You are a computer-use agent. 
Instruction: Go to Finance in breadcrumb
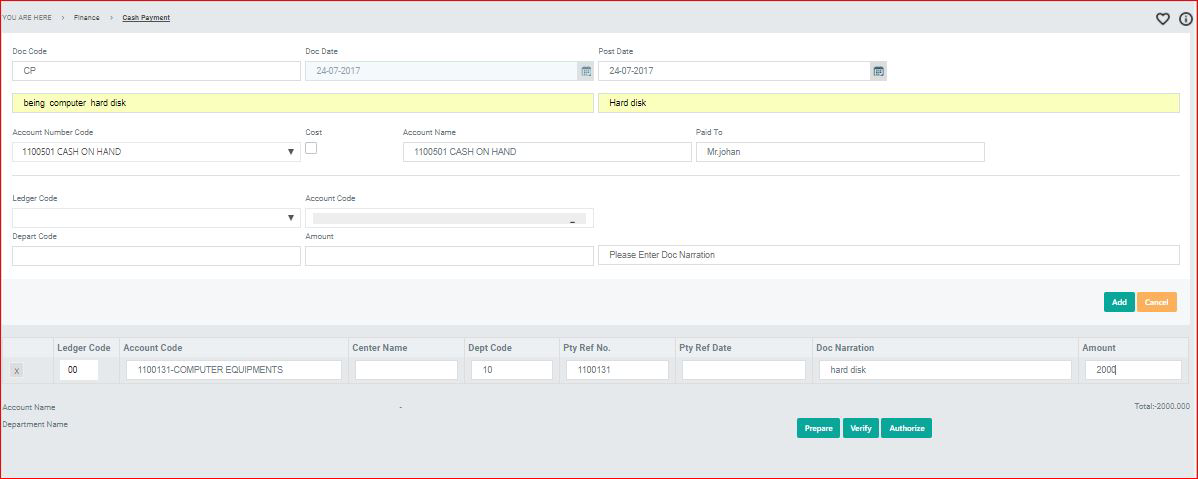[x=86, y=18]
